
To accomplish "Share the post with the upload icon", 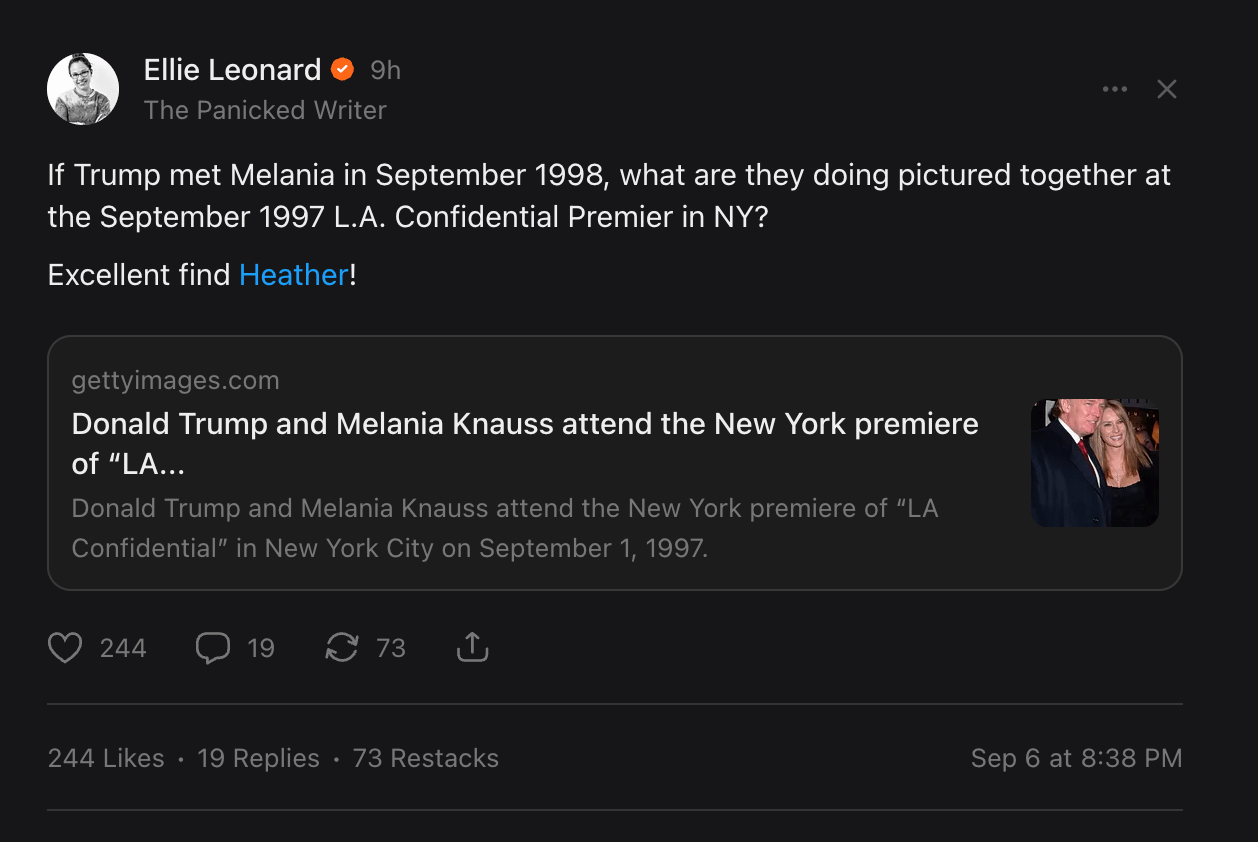I will (x=472, y=648).
